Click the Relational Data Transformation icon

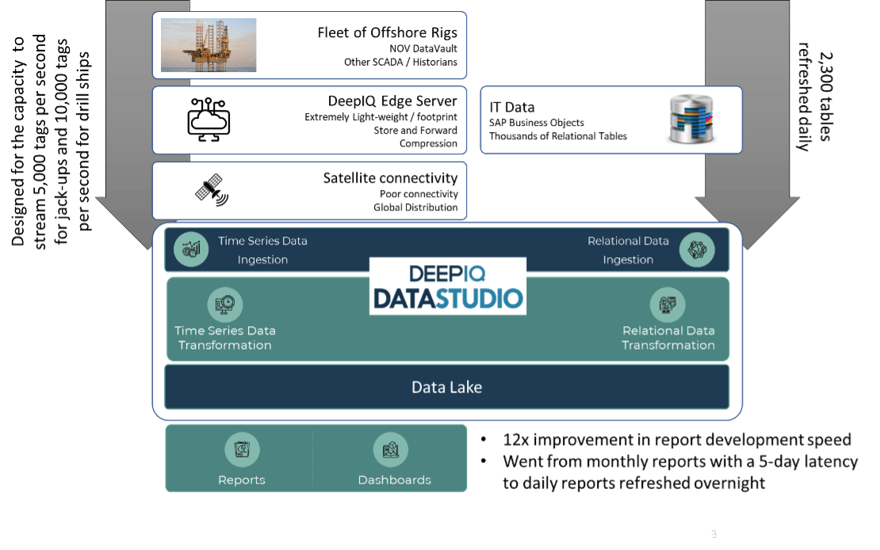coord(667,304)
